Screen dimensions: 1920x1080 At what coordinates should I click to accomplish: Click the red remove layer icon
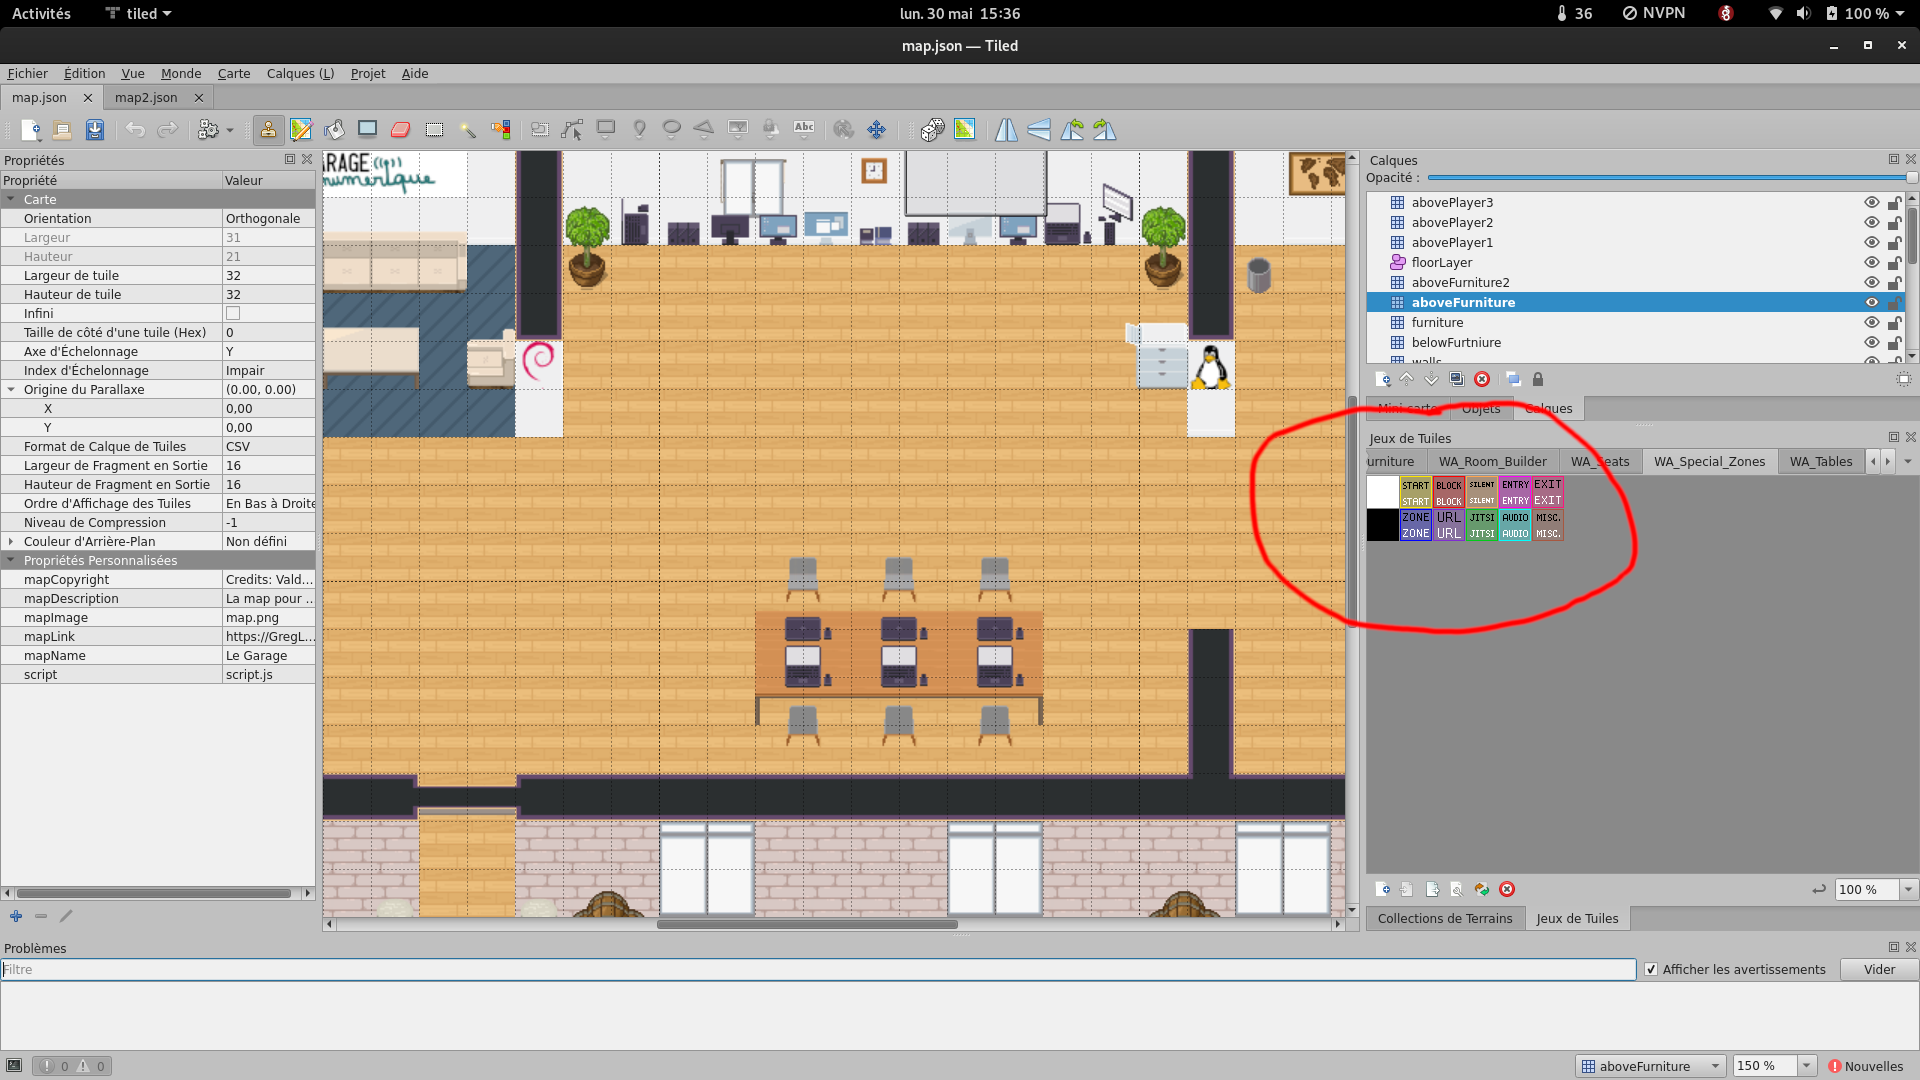(1482, 379)
